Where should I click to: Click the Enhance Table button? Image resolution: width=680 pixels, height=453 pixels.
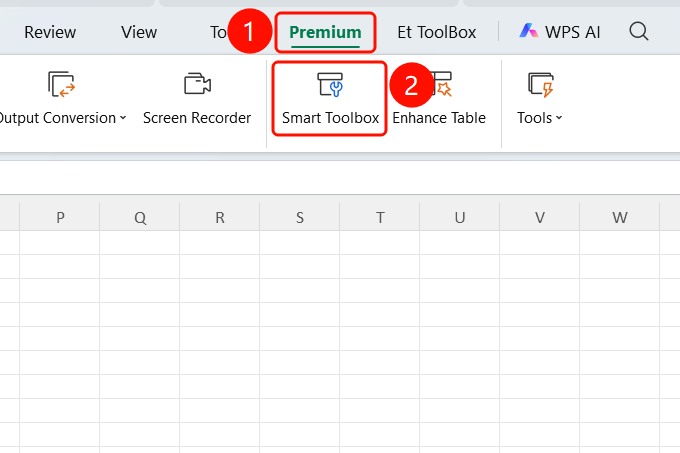[439, 99]
